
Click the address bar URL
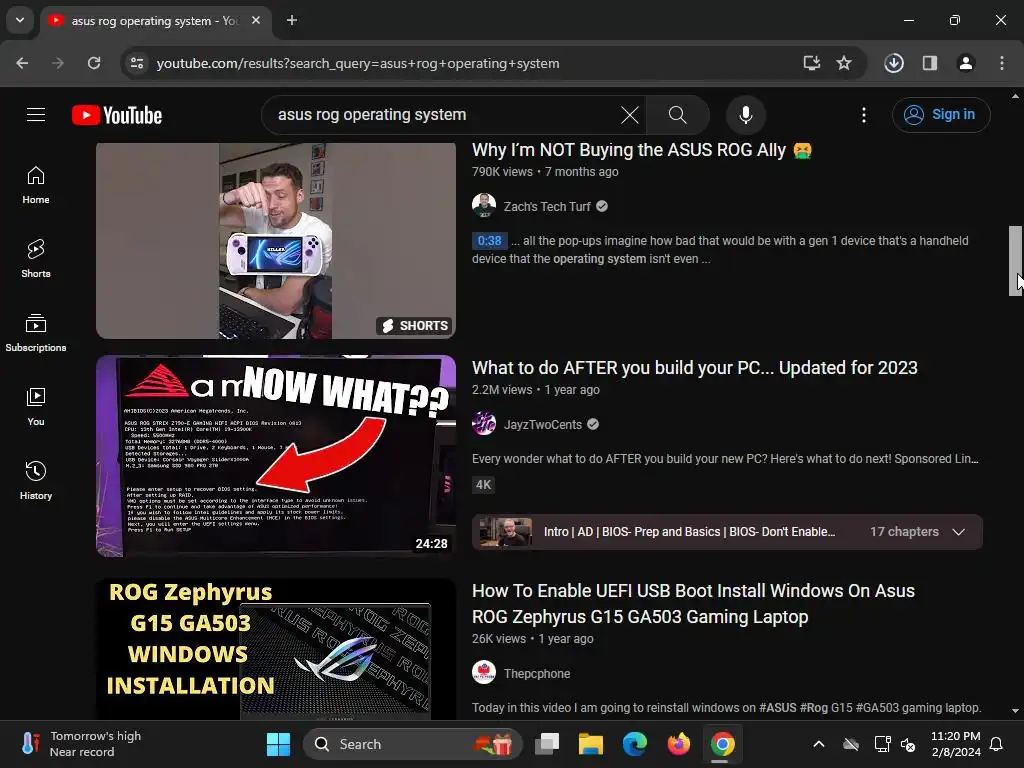358,63
